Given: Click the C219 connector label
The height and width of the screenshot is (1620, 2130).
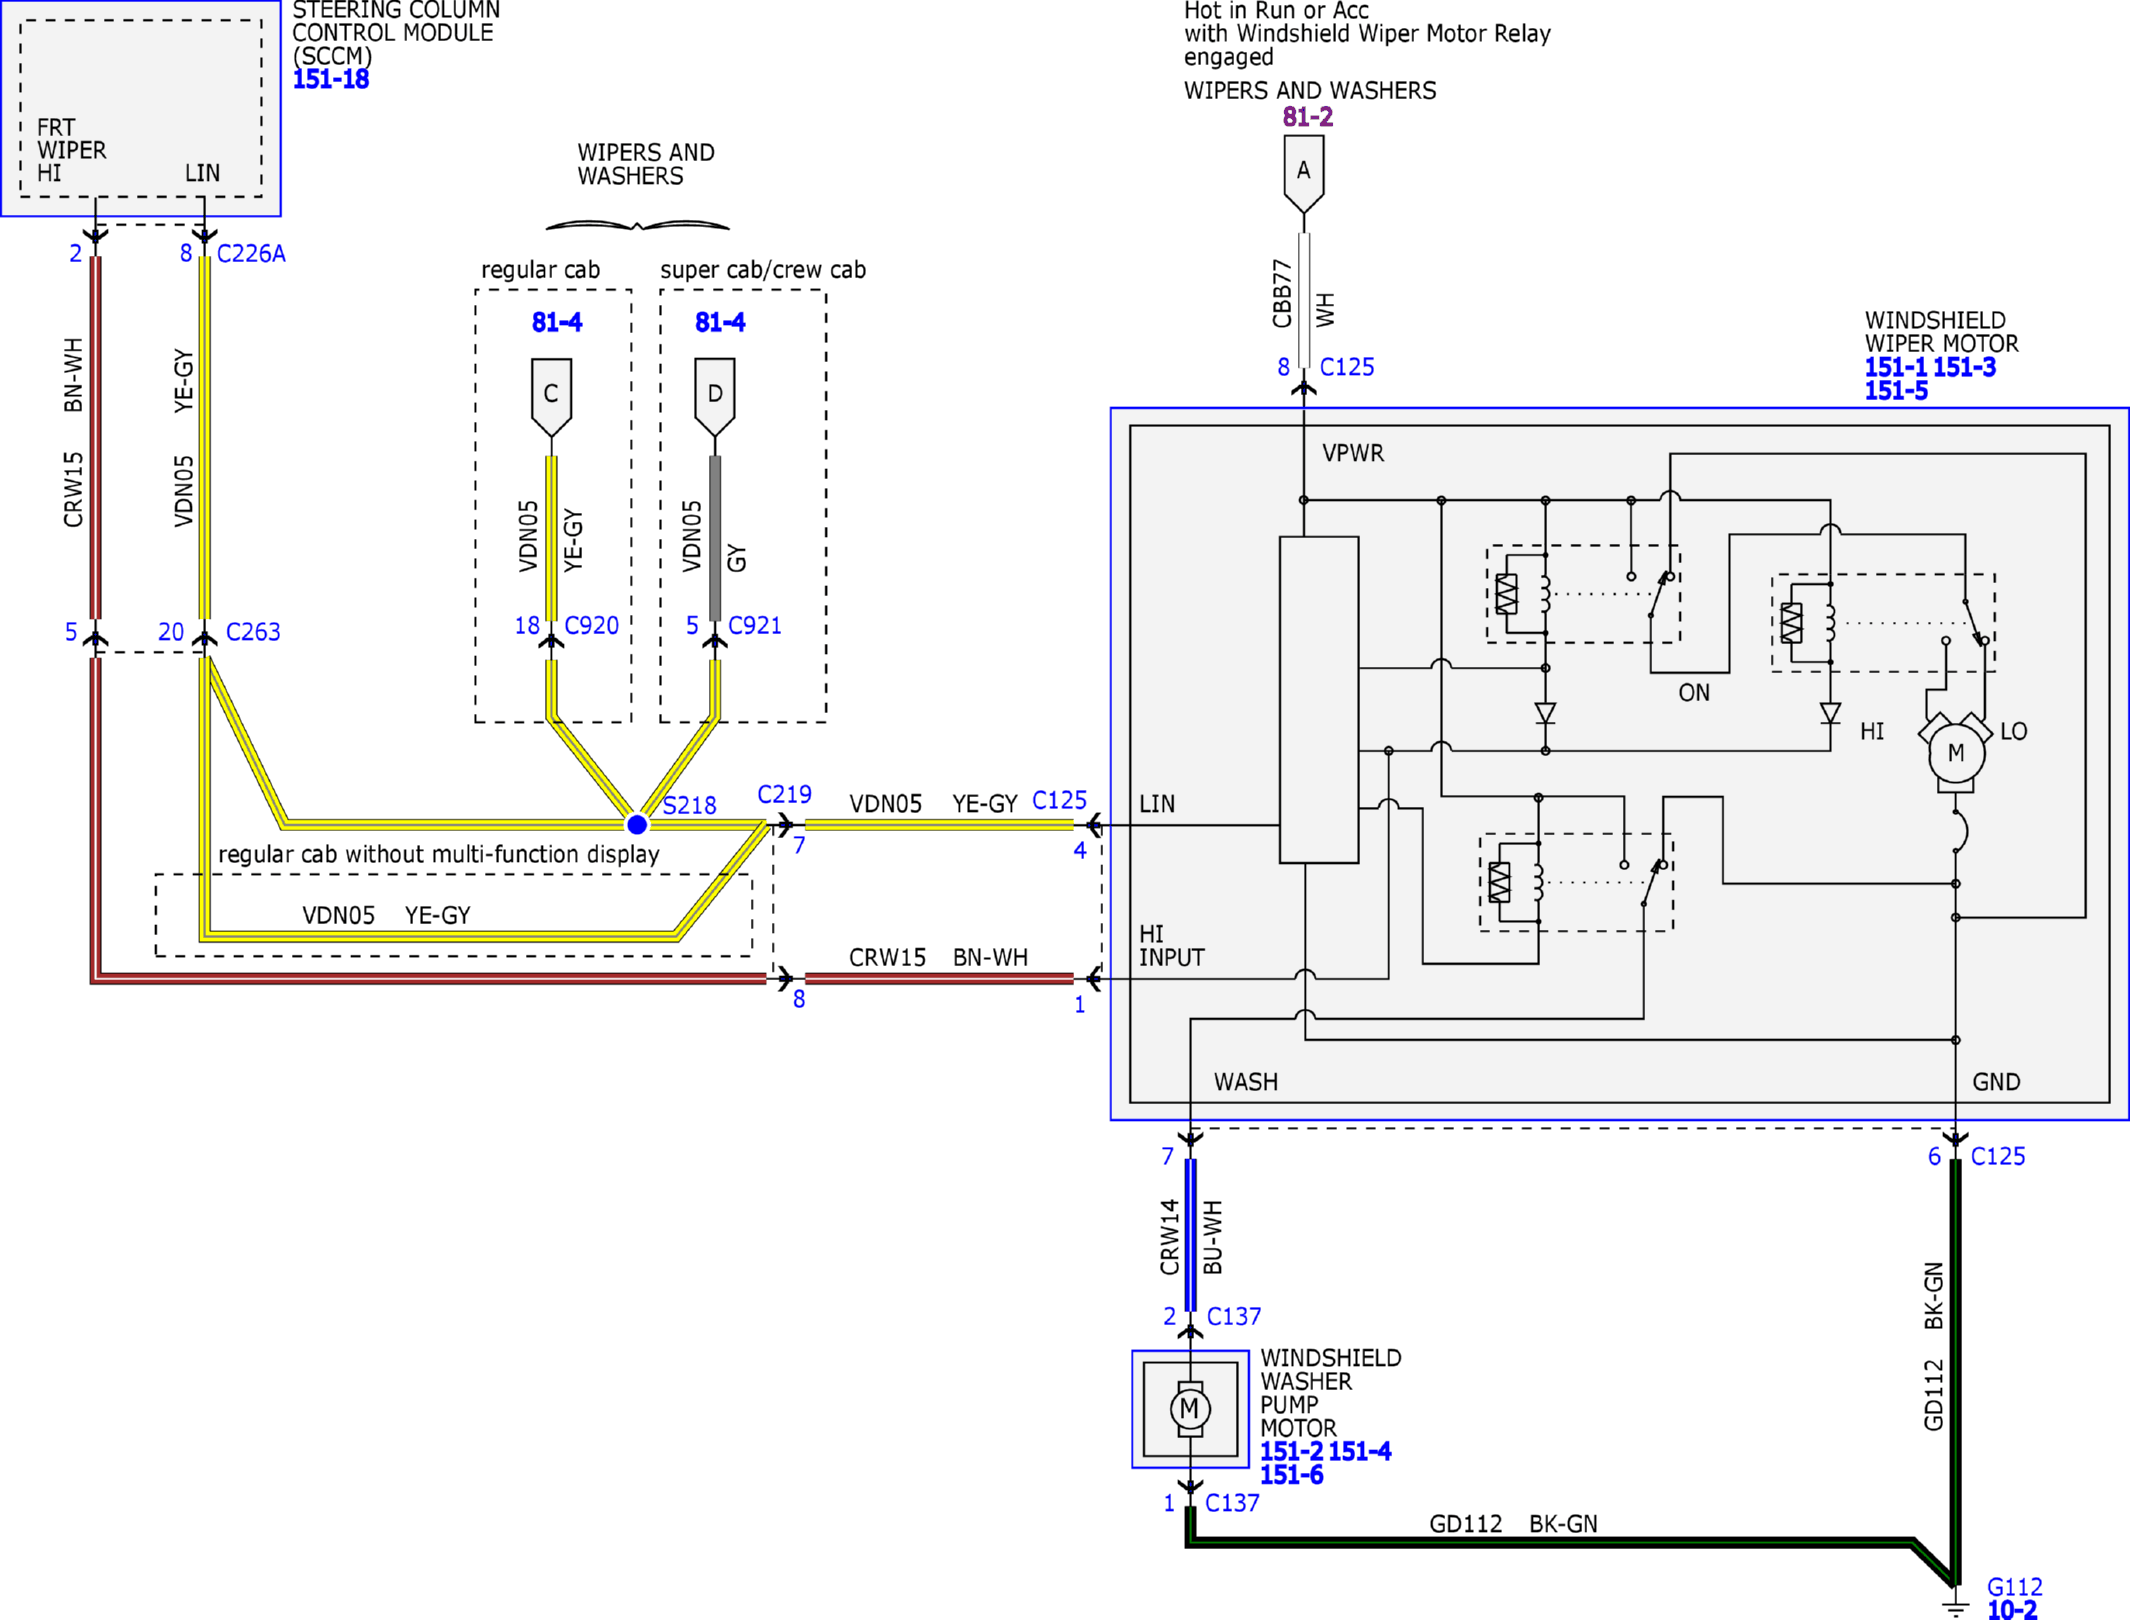Looking at the screenshot, I should click(x=785, y=794).
